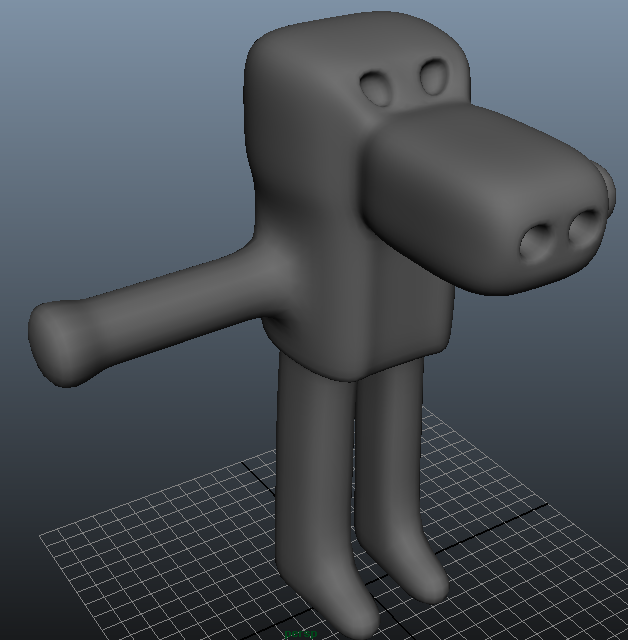
Task: Click the persp camera label
Action: point(300,634)
